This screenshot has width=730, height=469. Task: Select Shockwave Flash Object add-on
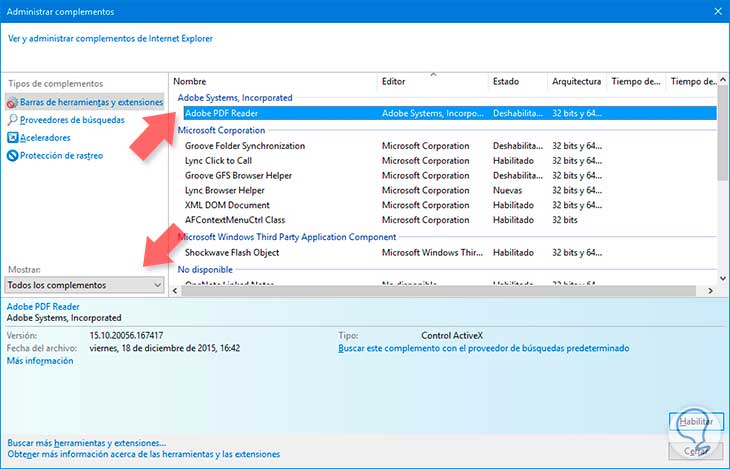232,252
